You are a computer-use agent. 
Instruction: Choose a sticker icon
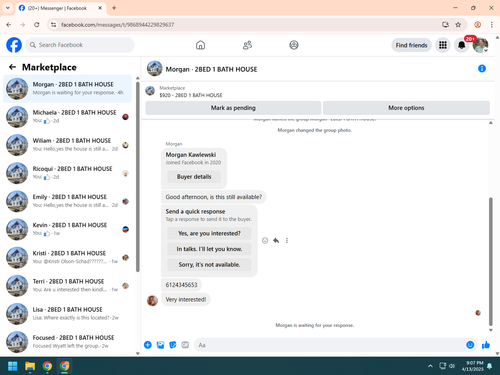173,345
